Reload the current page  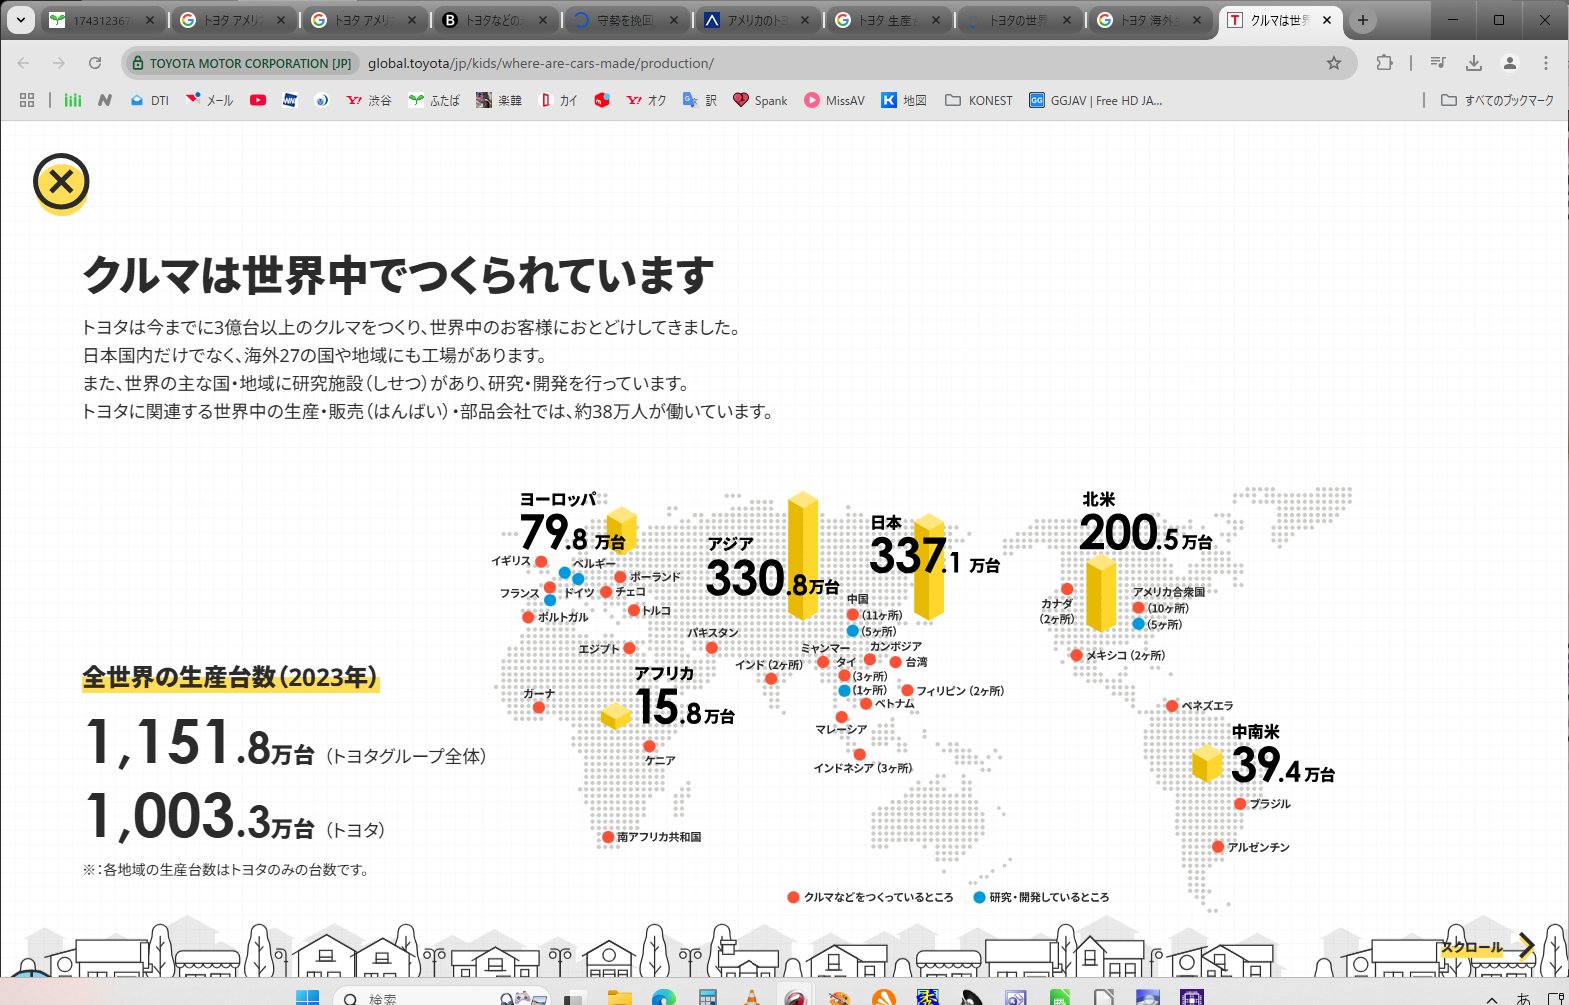[95, 63]
